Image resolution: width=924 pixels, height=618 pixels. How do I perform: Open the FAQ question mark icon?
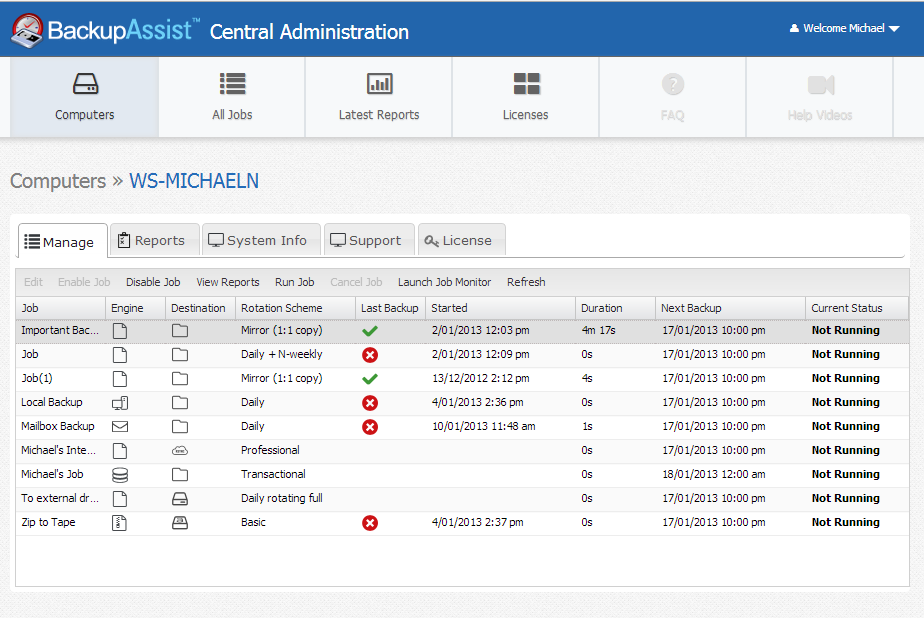coord(673,84)
